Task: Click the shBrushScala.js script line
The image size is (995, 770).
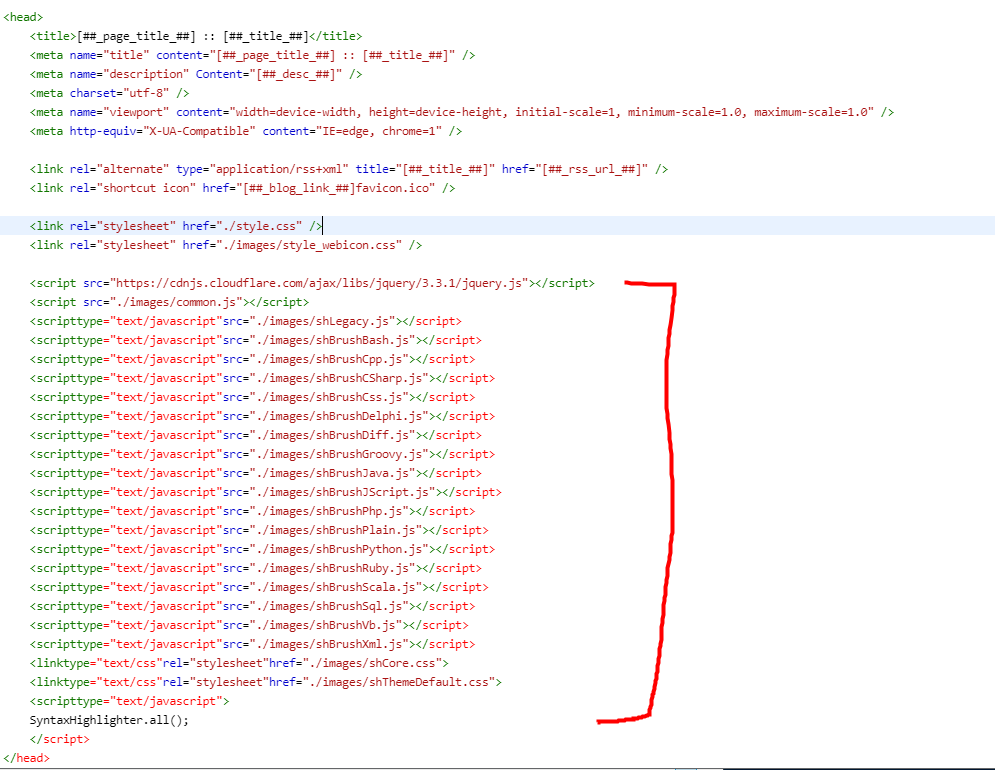Action: pyautogui.click(x=259, y=588)
